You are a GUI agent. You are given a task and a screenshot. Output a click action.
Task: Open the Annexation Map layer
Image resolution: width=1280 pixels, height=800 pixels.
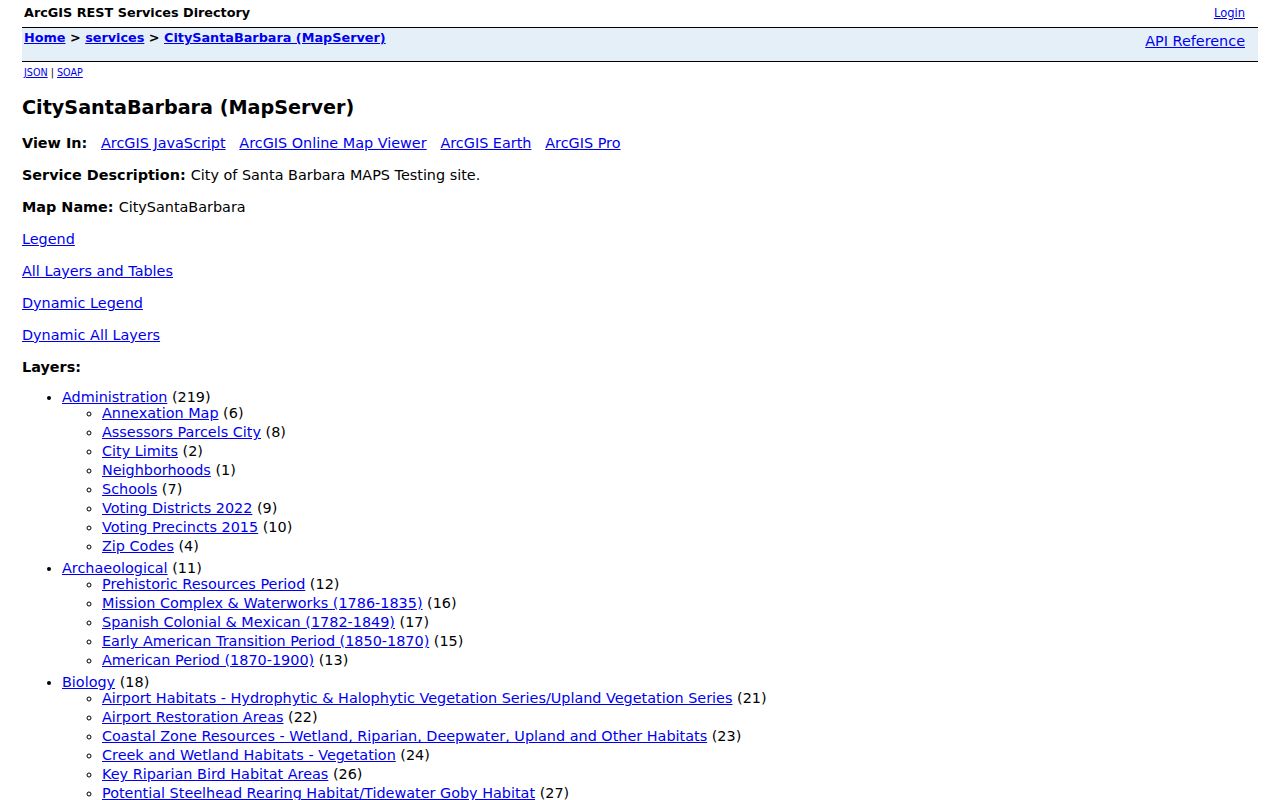point(160,413)
